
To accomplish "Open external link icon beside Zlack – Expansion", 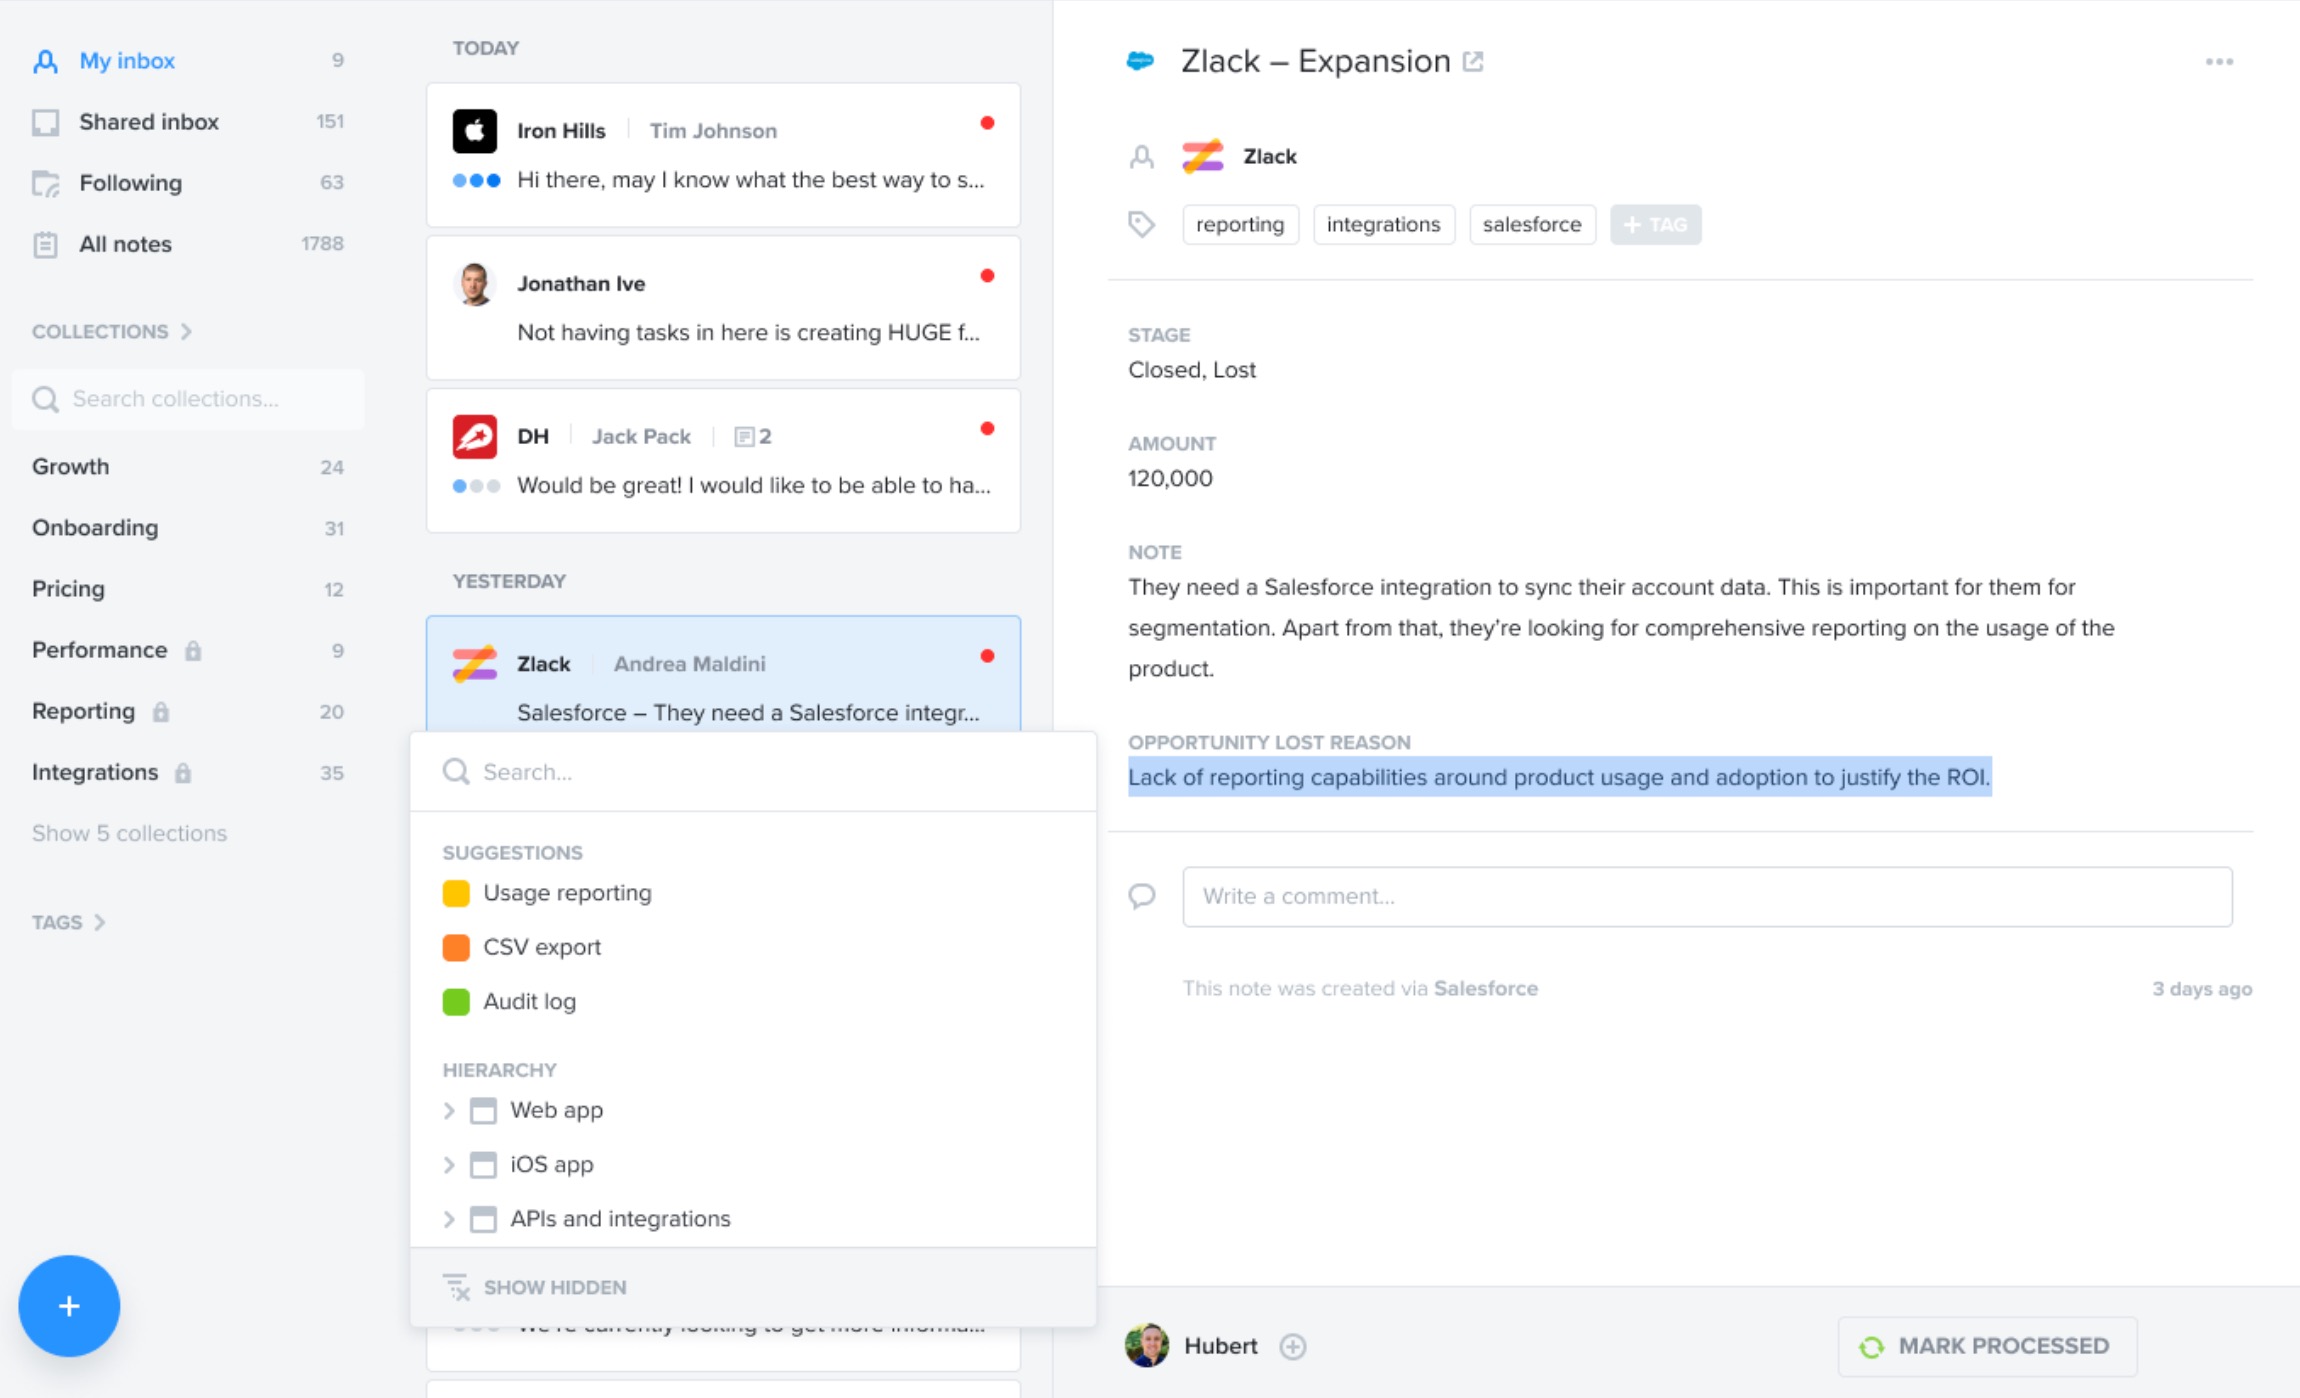I will click(x=1473, y=62).
